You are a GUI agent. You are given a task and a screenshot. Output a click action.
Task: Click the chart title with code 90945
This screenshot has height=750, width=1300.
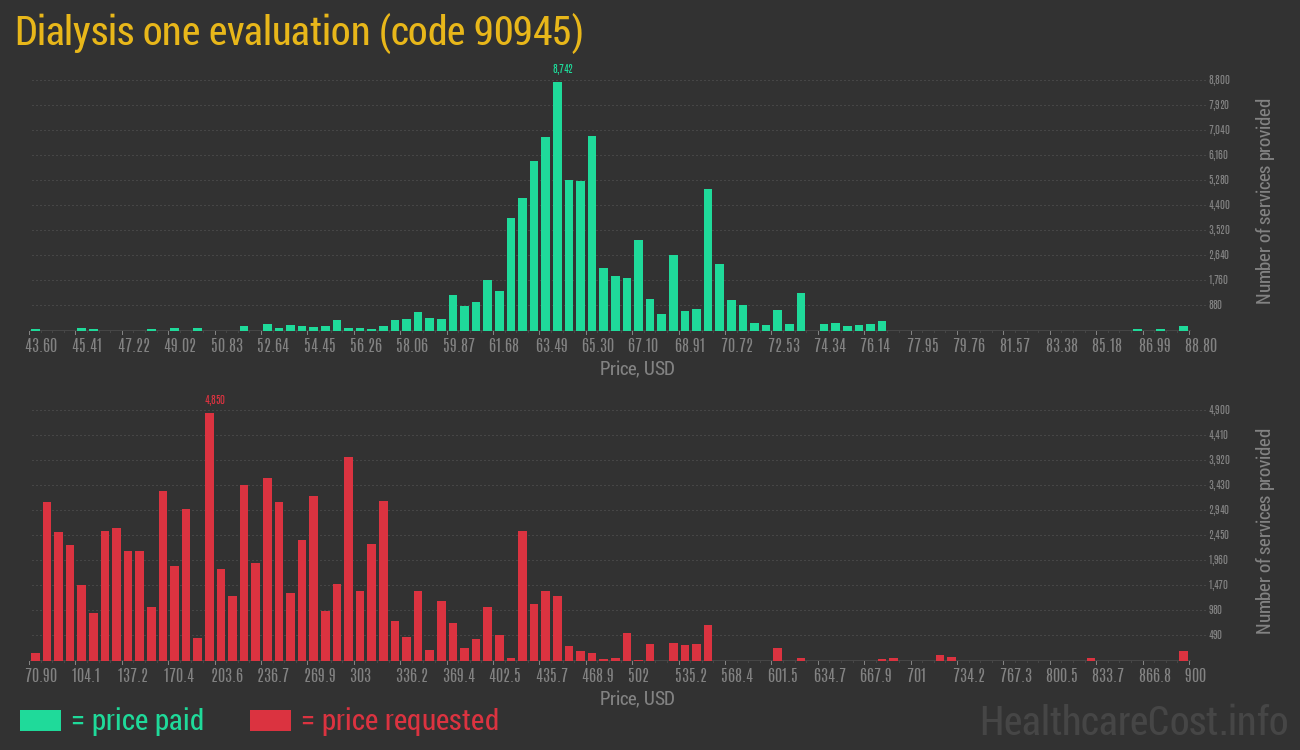pyautogui.click(x=299, y=32)
